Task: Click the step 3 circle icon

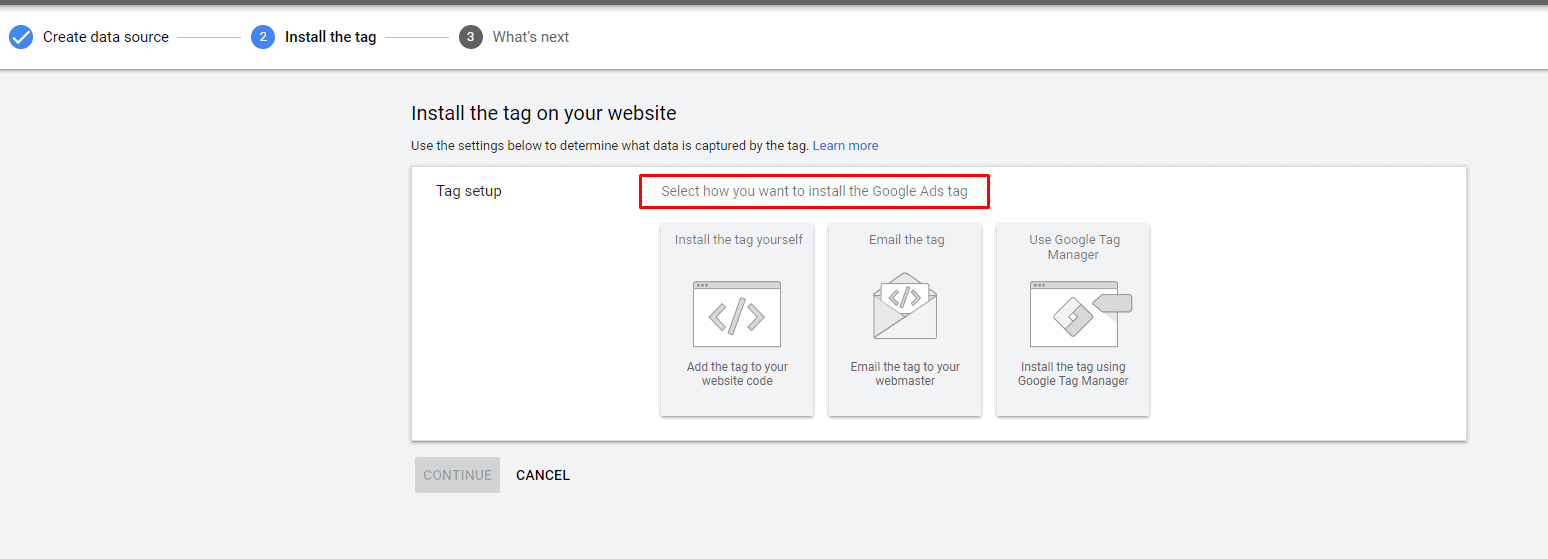Action: pyautogui.click(x=471, y=37)
